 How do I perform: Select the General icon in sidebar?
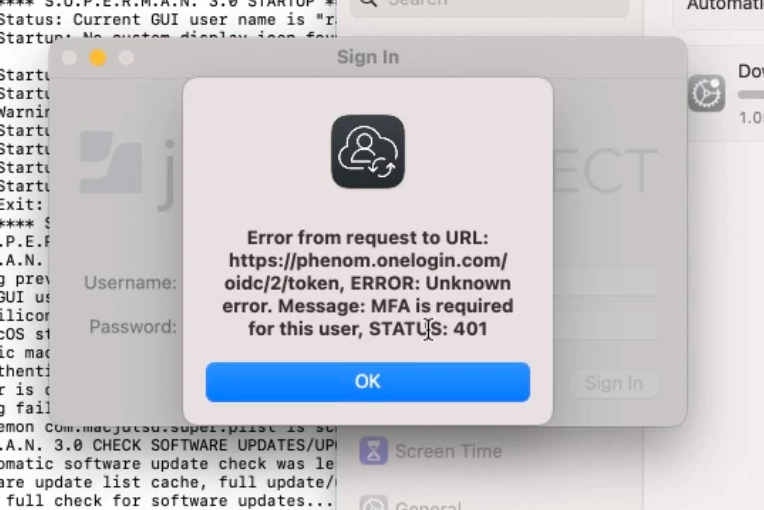(x=374, y=504)
